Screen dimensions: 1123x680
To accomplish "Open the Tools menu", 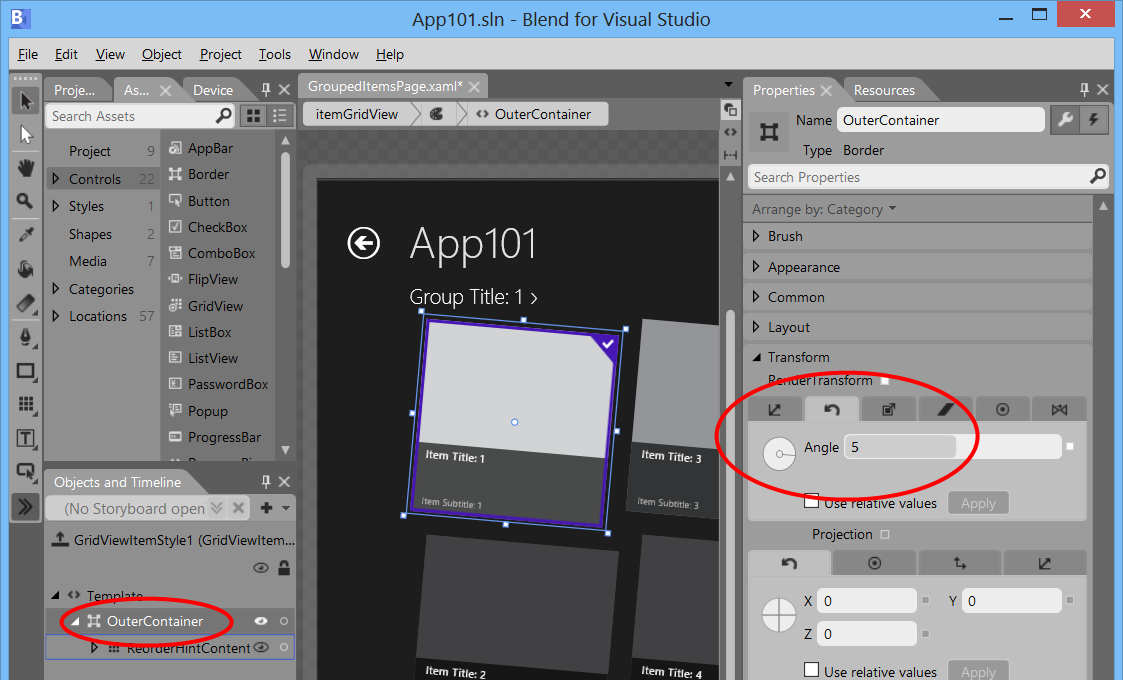I will pyautogui.click(x=275, y=54).
